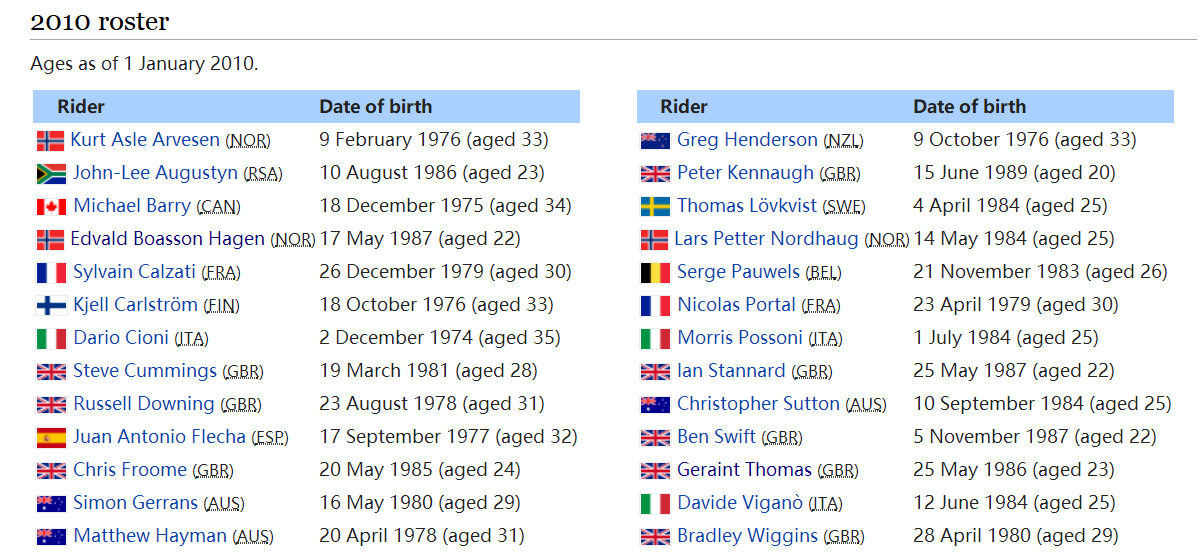
Task: Click the New Zealand flag beside Greg Henderson
Action: pos(655,141)
